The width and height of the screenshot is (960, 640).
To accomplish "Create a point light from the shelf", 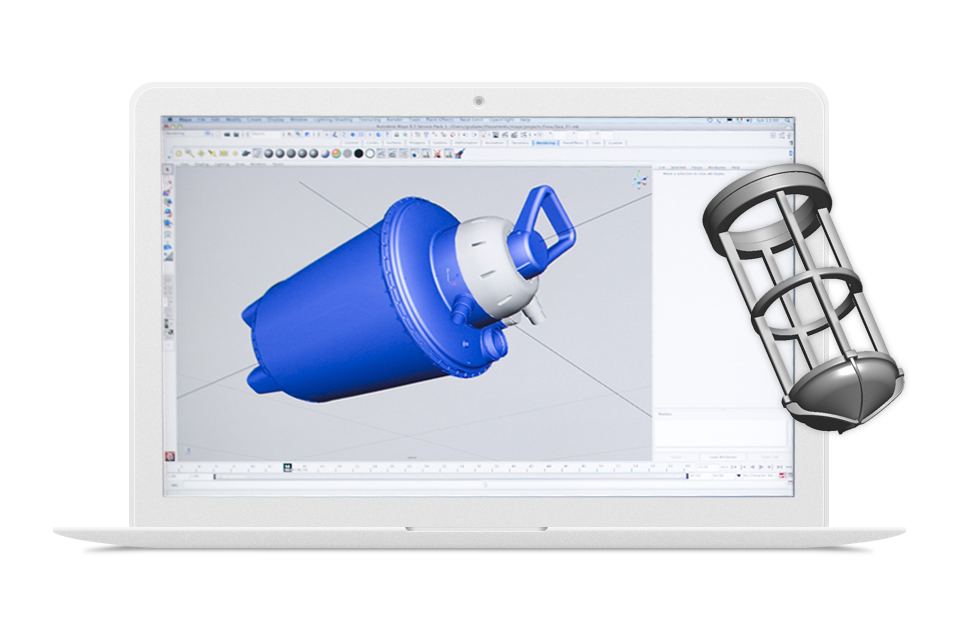I will pos(201,153).
